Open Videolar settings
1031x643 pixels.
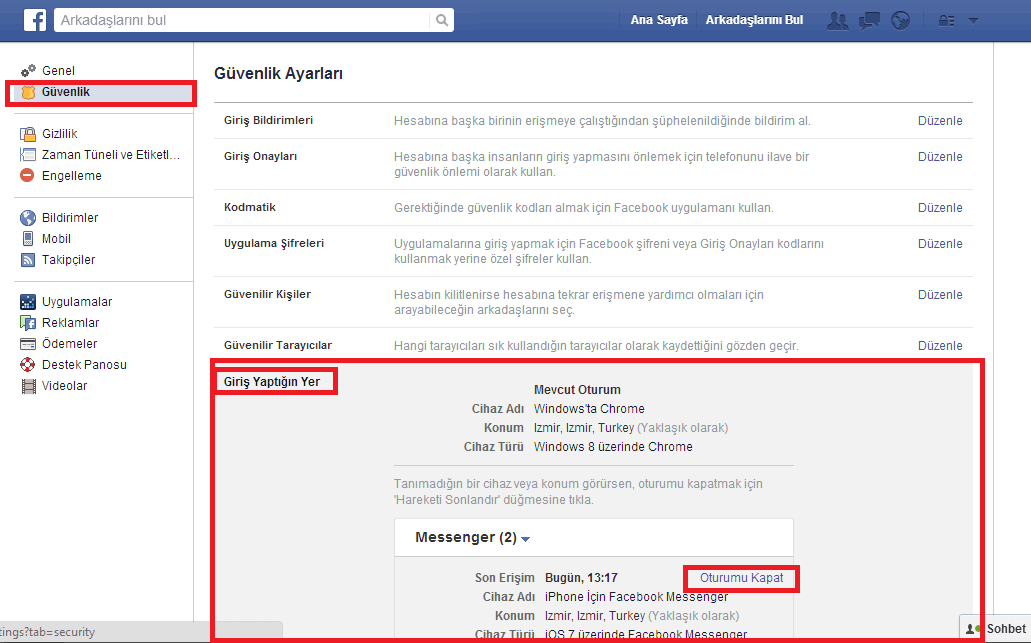tap(64, 386)
